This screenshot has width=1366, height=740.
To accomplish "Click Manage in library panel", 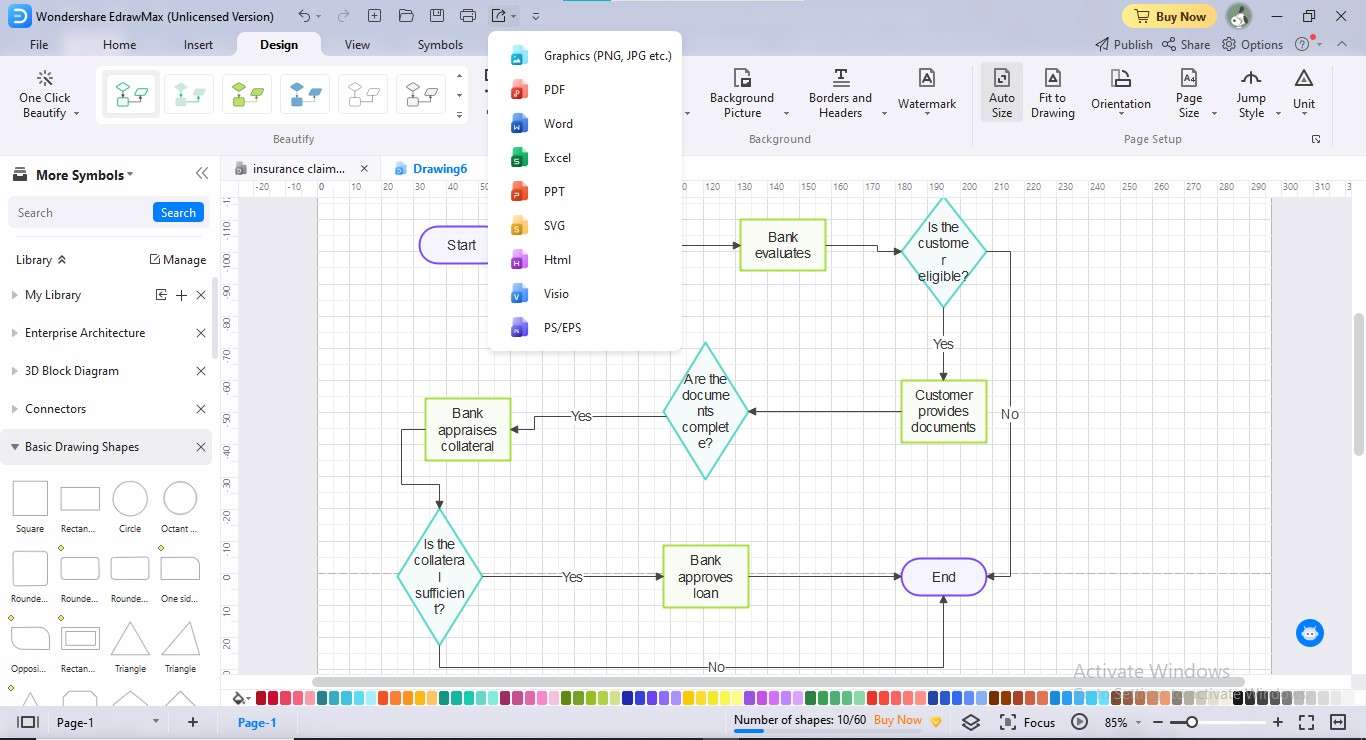I will [x=178, y=260].
